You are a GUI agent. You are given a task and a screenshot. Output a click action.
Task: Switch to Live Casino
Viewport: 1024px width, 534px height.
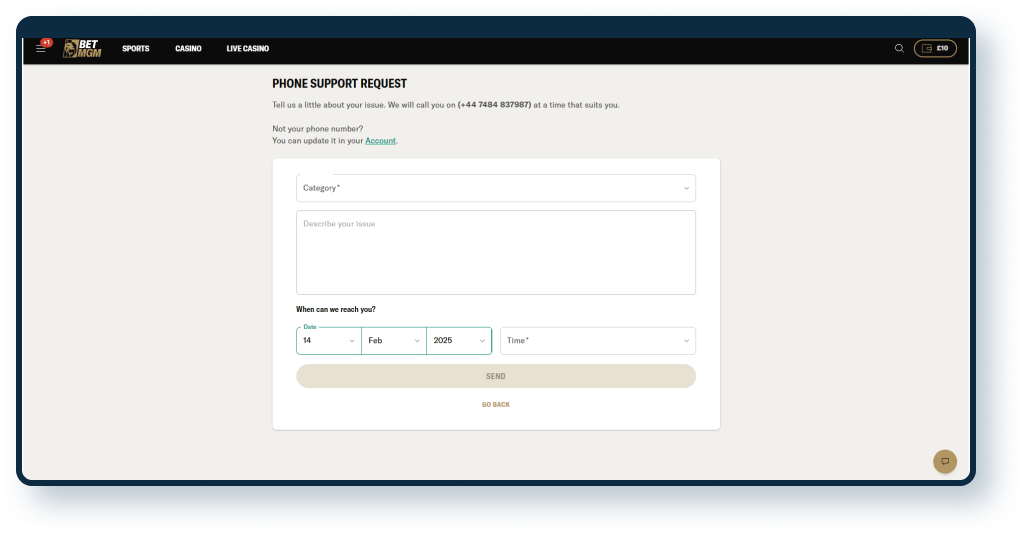[247, 49]
